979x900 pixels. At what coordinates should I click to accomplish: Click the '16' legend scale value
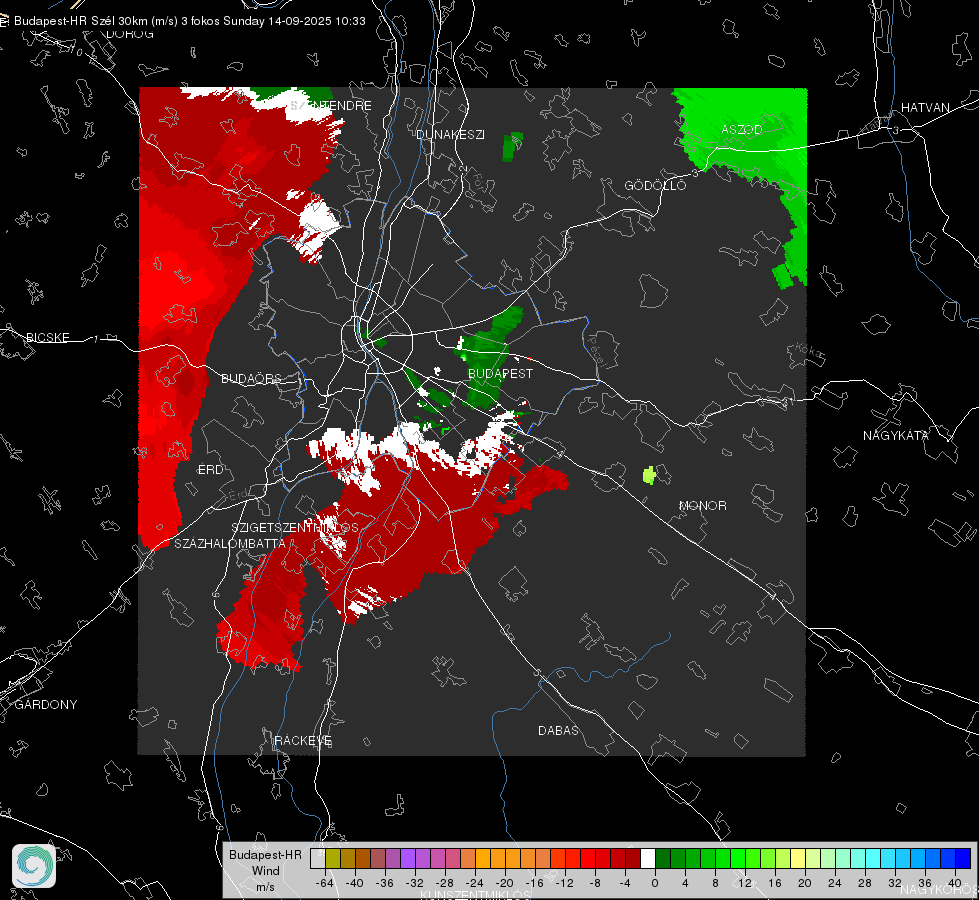pyautogui.click(x=774, y=883)
